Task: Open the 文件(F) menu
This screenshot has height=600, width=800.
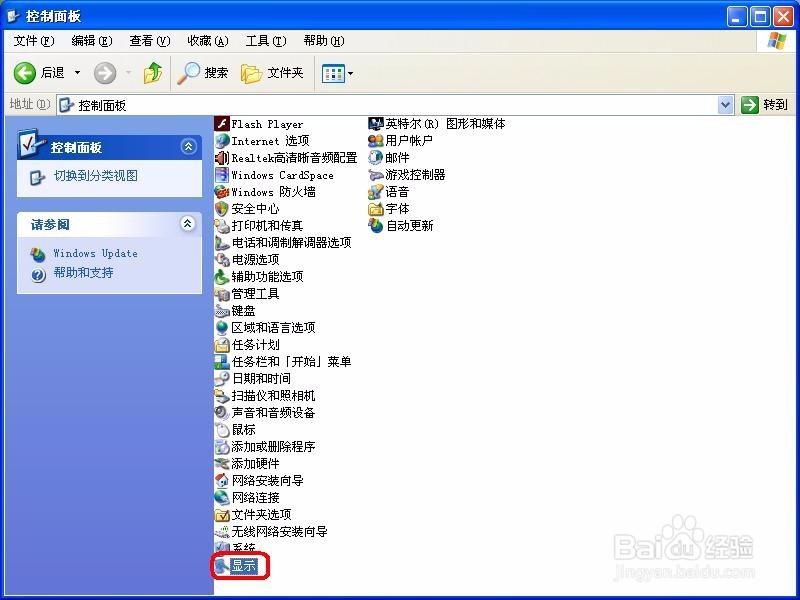Action: click(x=34, y=41)
